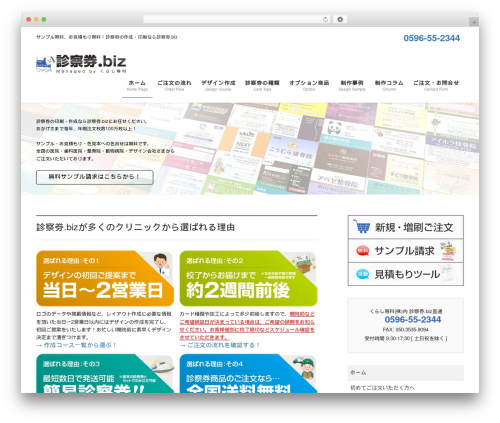
Task: Click the header phone number 0596-55-2344
Action: (x=432, y=38)
